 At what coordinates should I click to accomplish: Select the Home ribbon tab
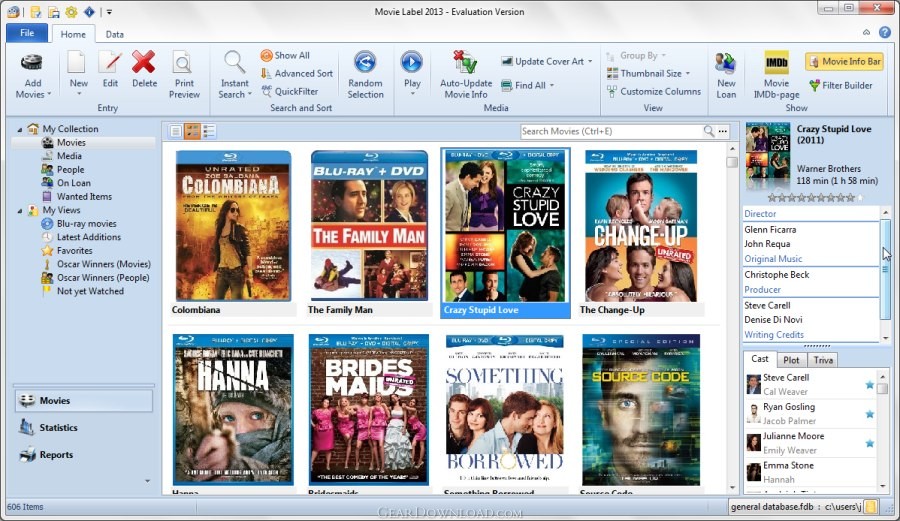click(x=73, y=34)
